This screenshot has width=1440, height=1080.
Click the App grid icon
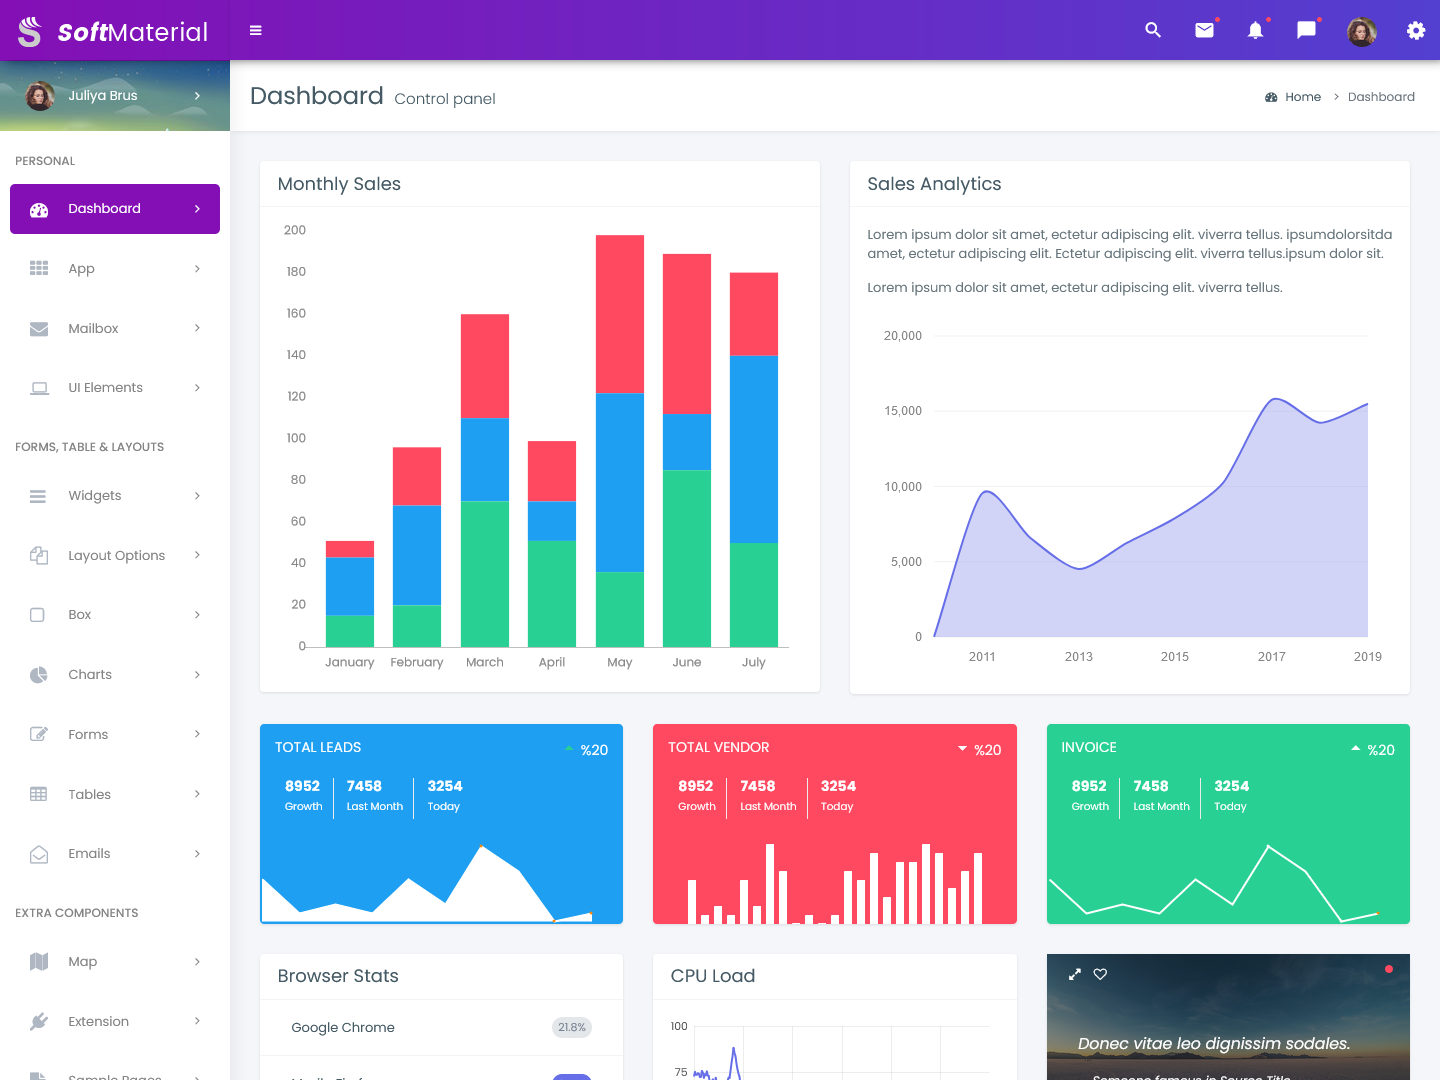tap(39, 268)
